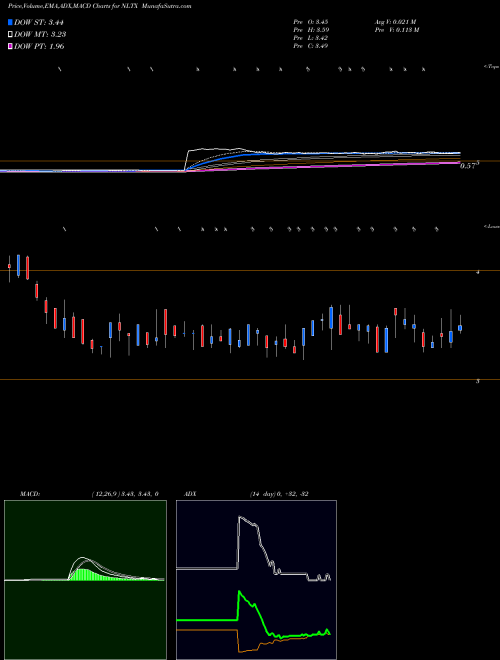The height and width of the screenshot is (660, 500).
Task: Click the ADX indicator chart panel
Action: [256, 580]
